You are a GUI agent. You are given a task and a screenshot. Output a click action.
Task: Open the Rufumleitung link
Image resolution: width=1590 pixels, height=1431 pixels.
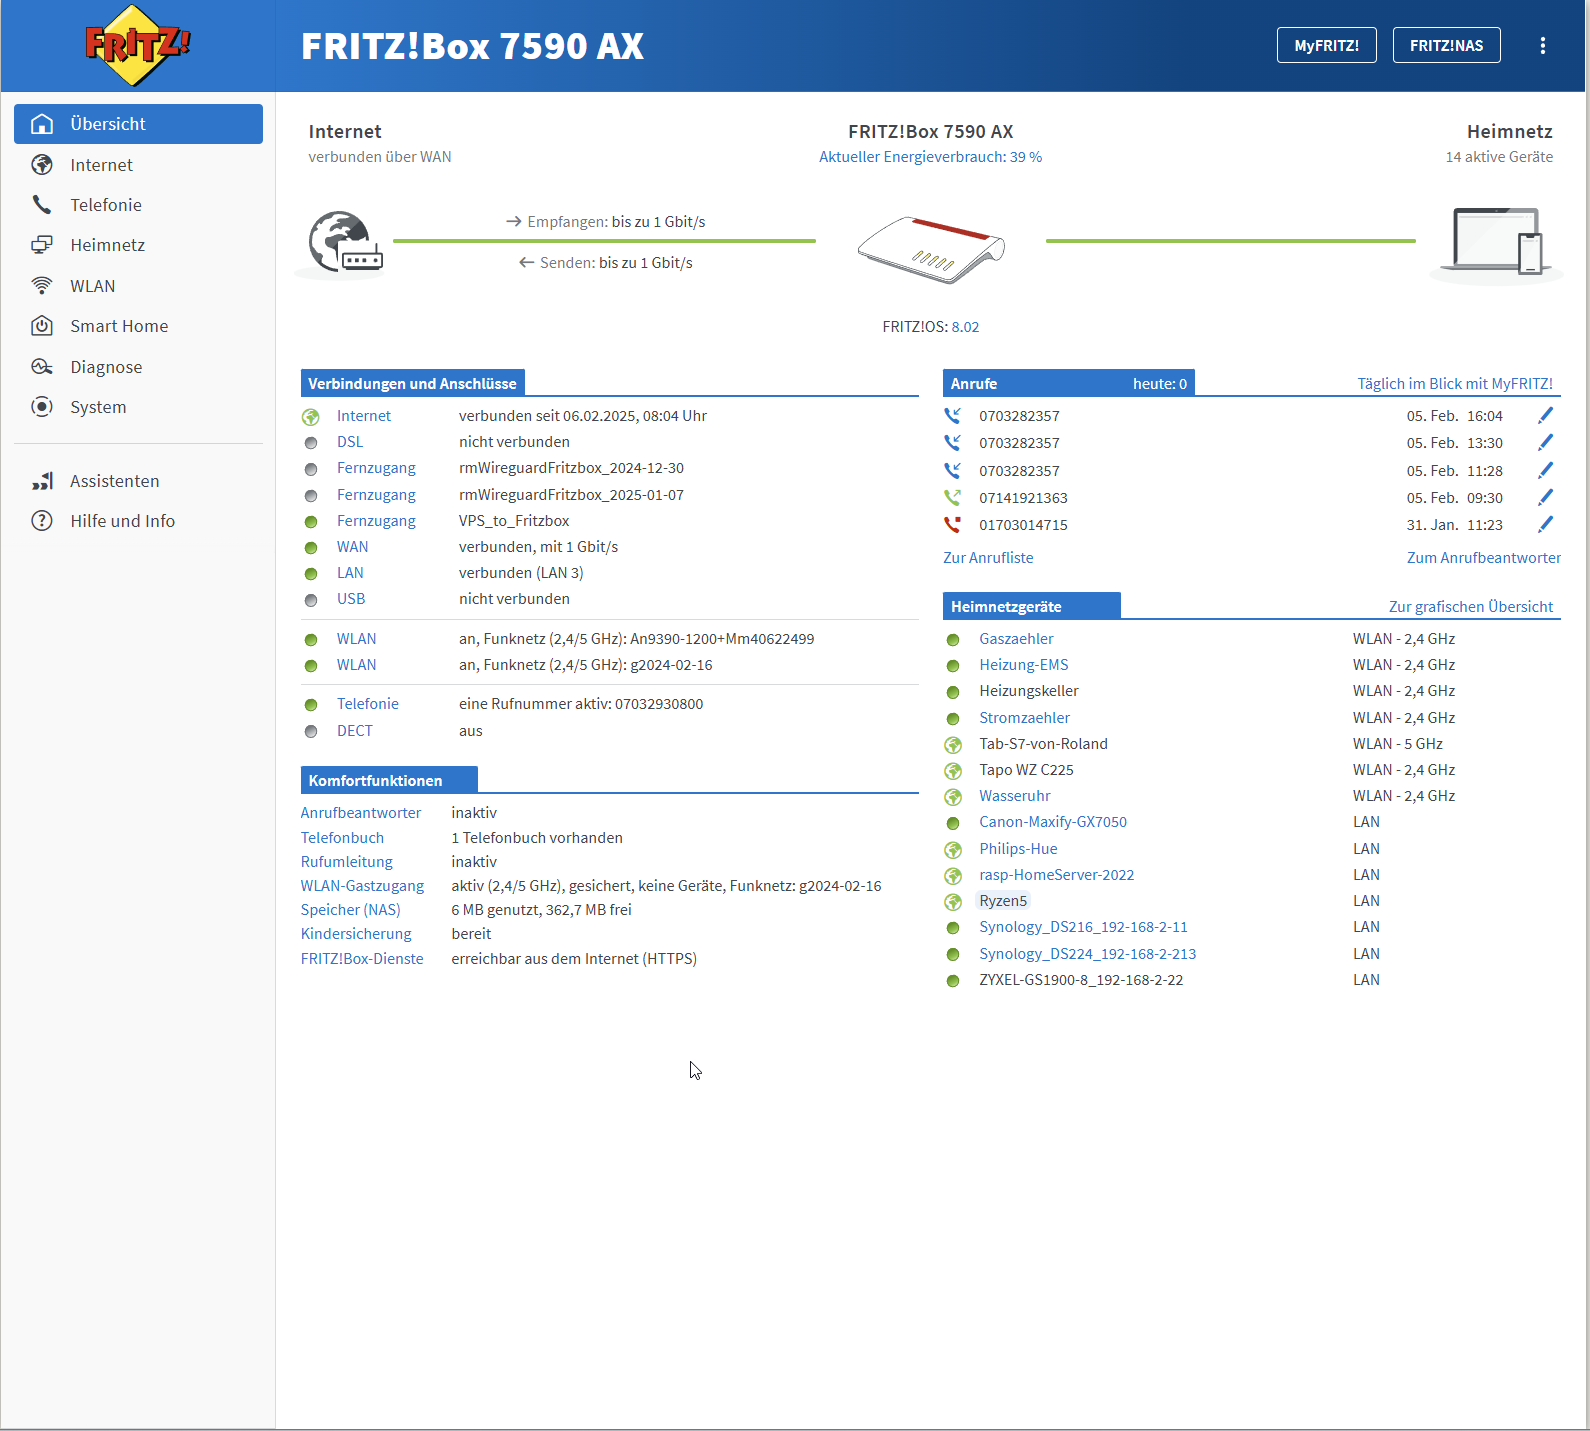point(347,862)
